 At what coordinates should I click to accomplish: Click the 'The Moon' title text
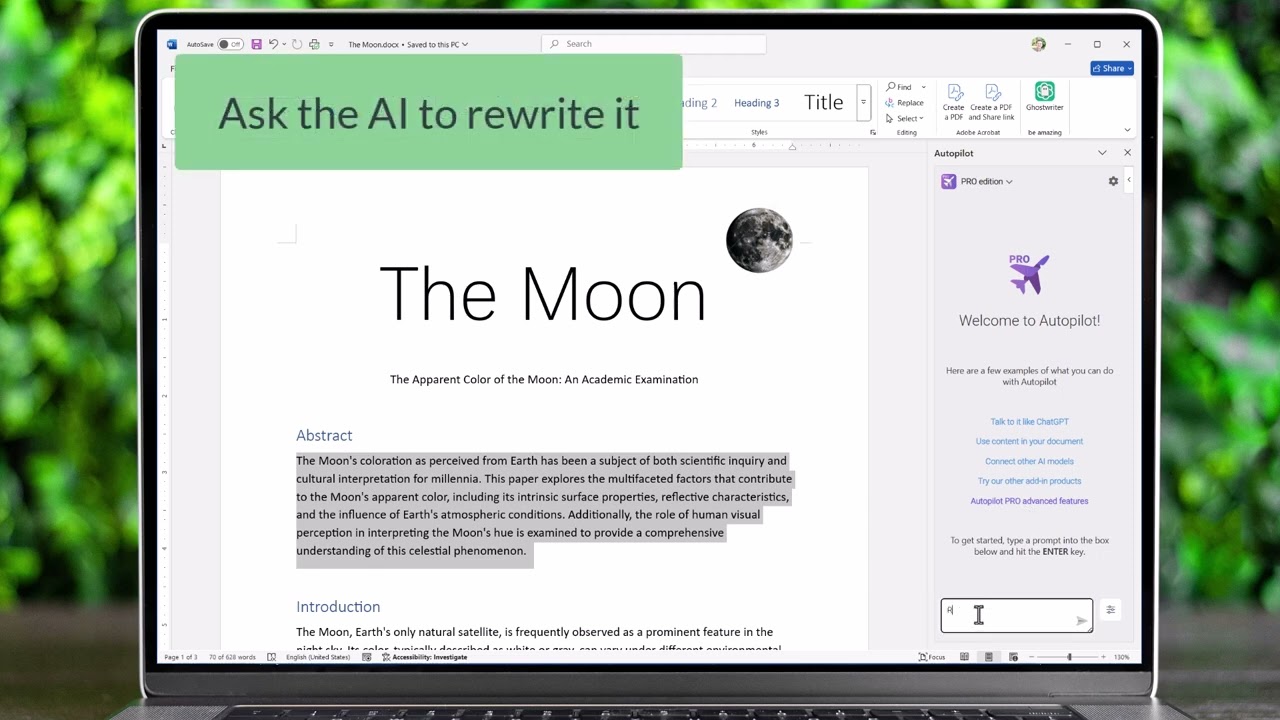pos(543,294)
